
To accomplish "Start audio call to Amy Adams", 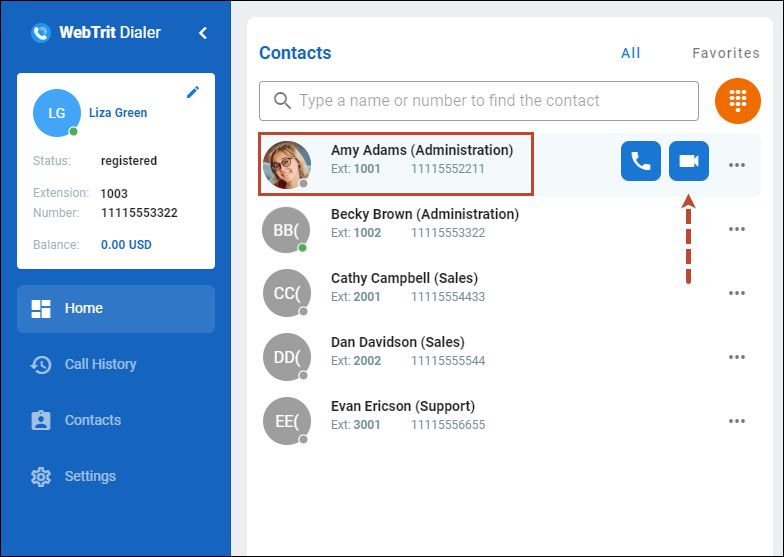I will click(x=641, y=161).
